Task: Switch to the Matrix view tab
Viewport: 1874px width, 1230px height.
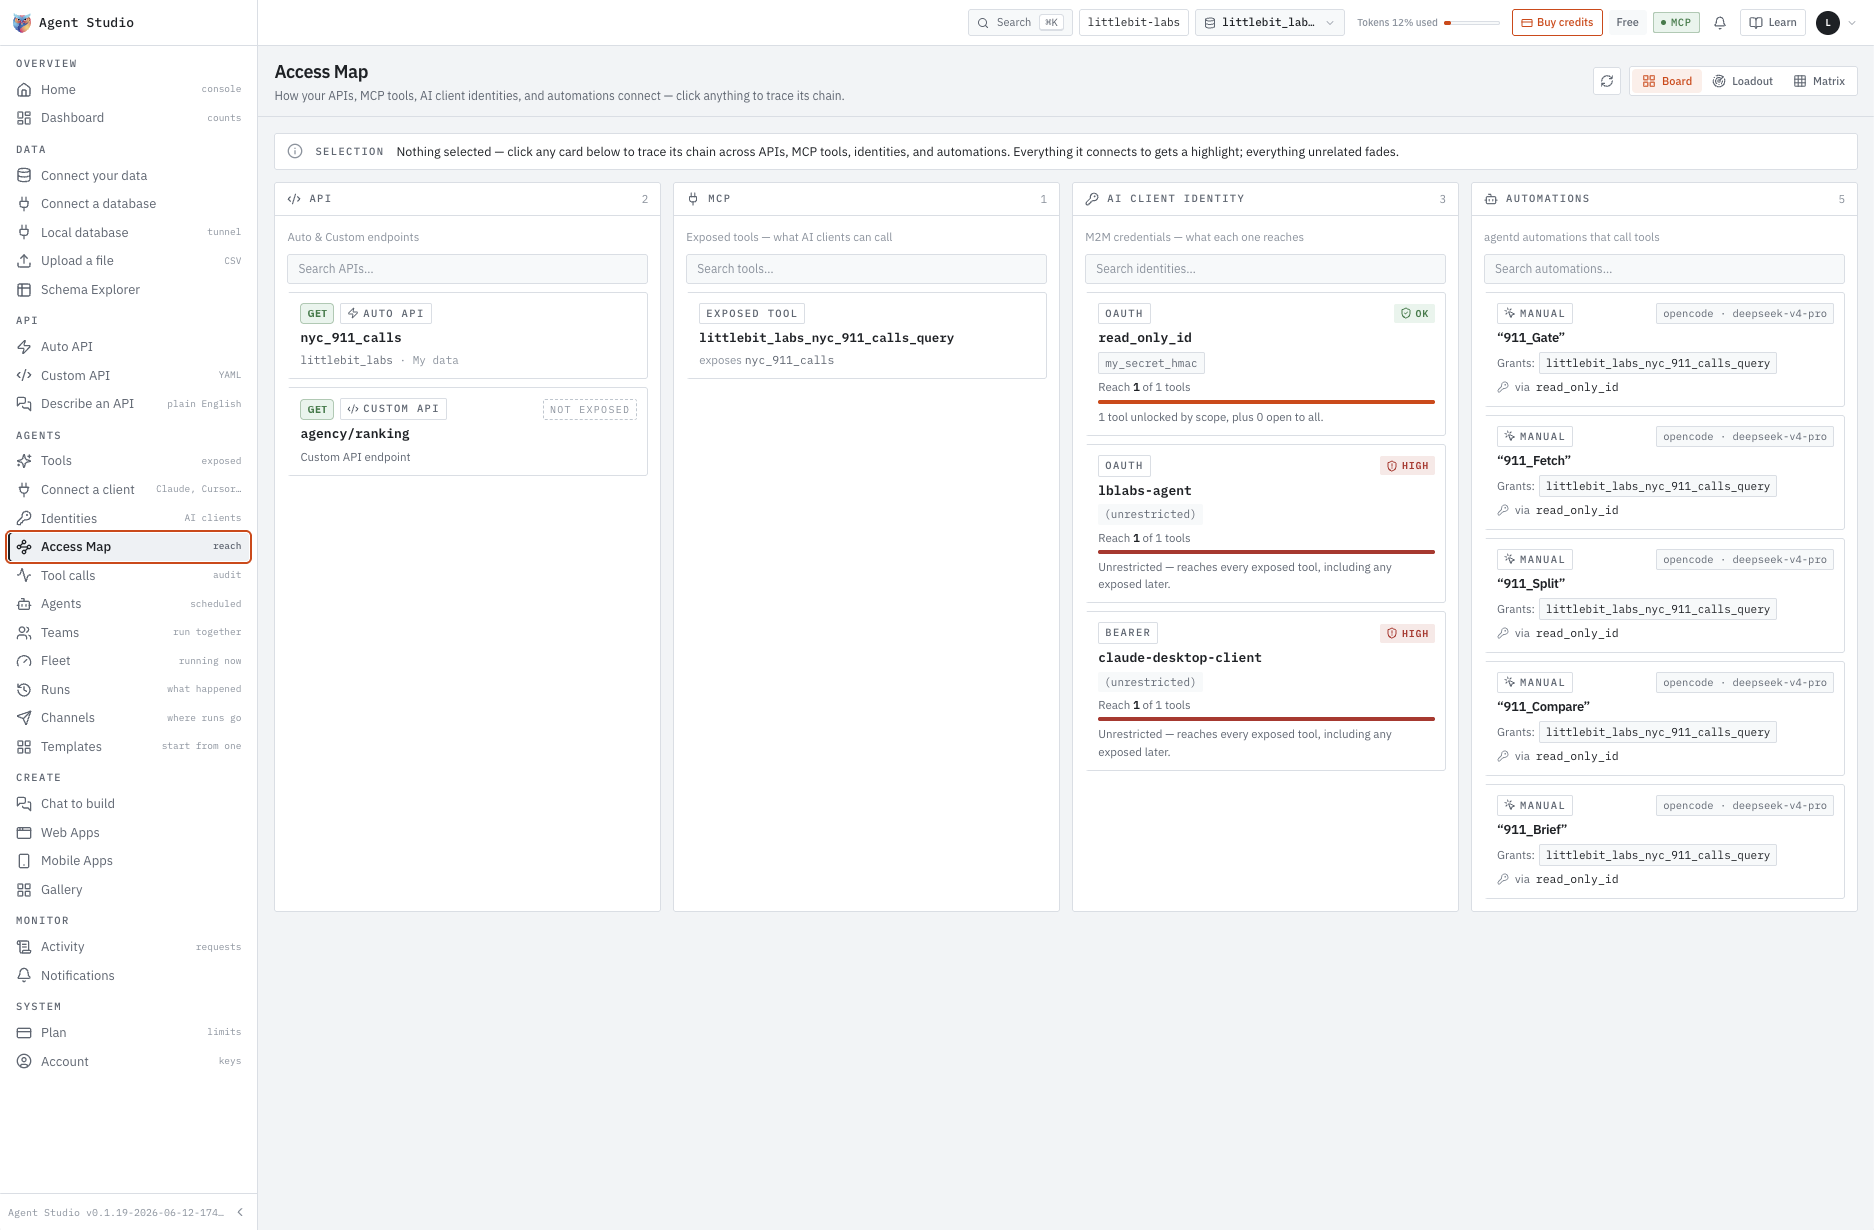Action: pos(1819,81)
